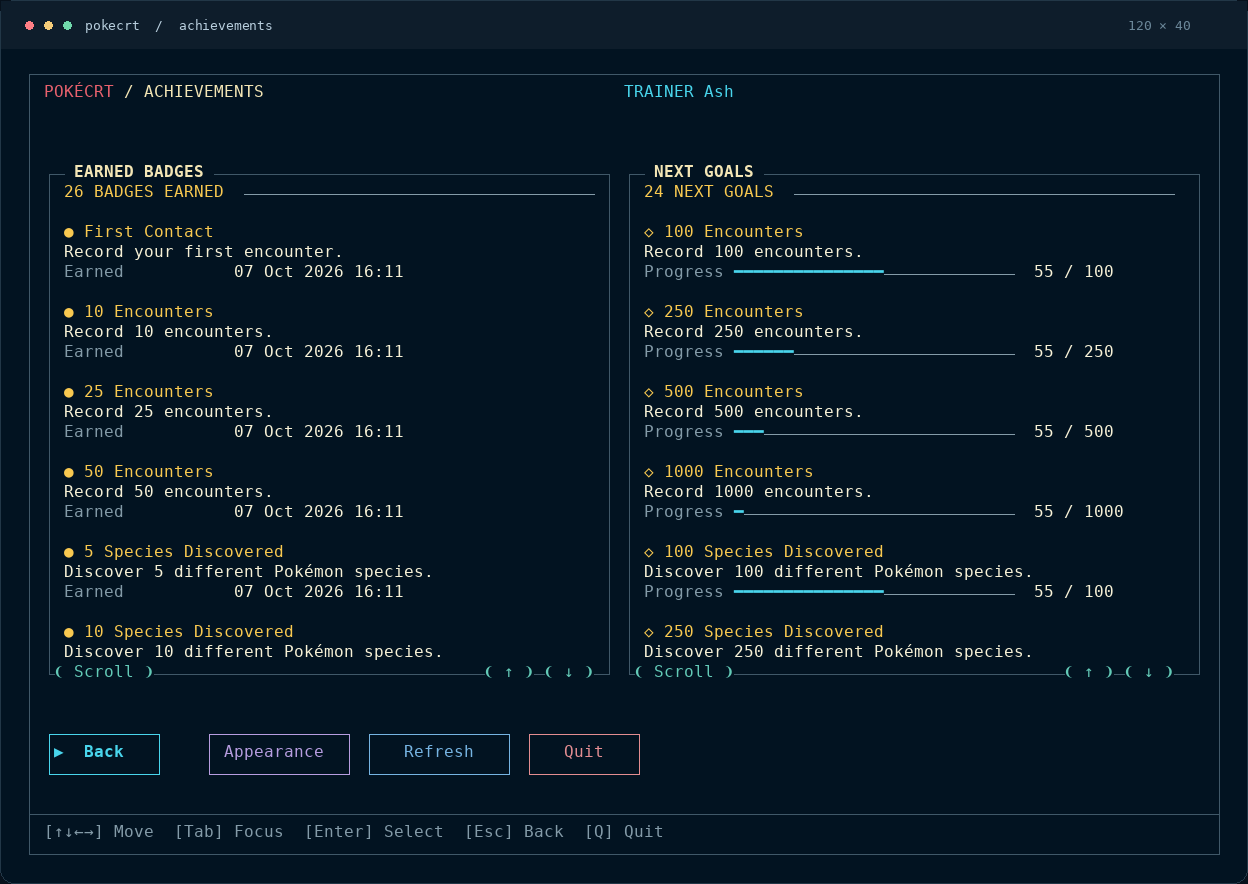This screenshot has height=884, width=1248.
Task: Click up arrow in Next Goals panel
Action: [1089, 672]
